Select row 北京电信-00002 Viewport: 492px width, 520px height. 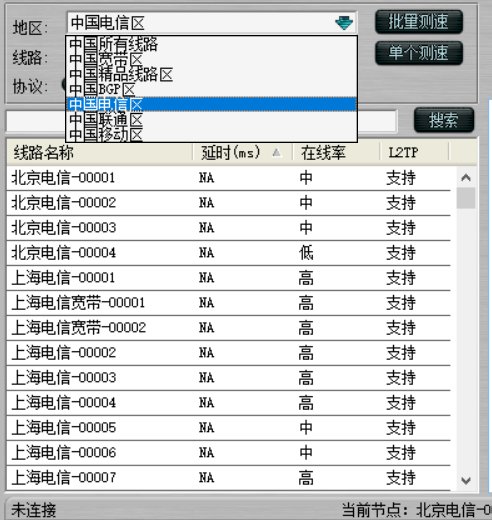point(228,203)
